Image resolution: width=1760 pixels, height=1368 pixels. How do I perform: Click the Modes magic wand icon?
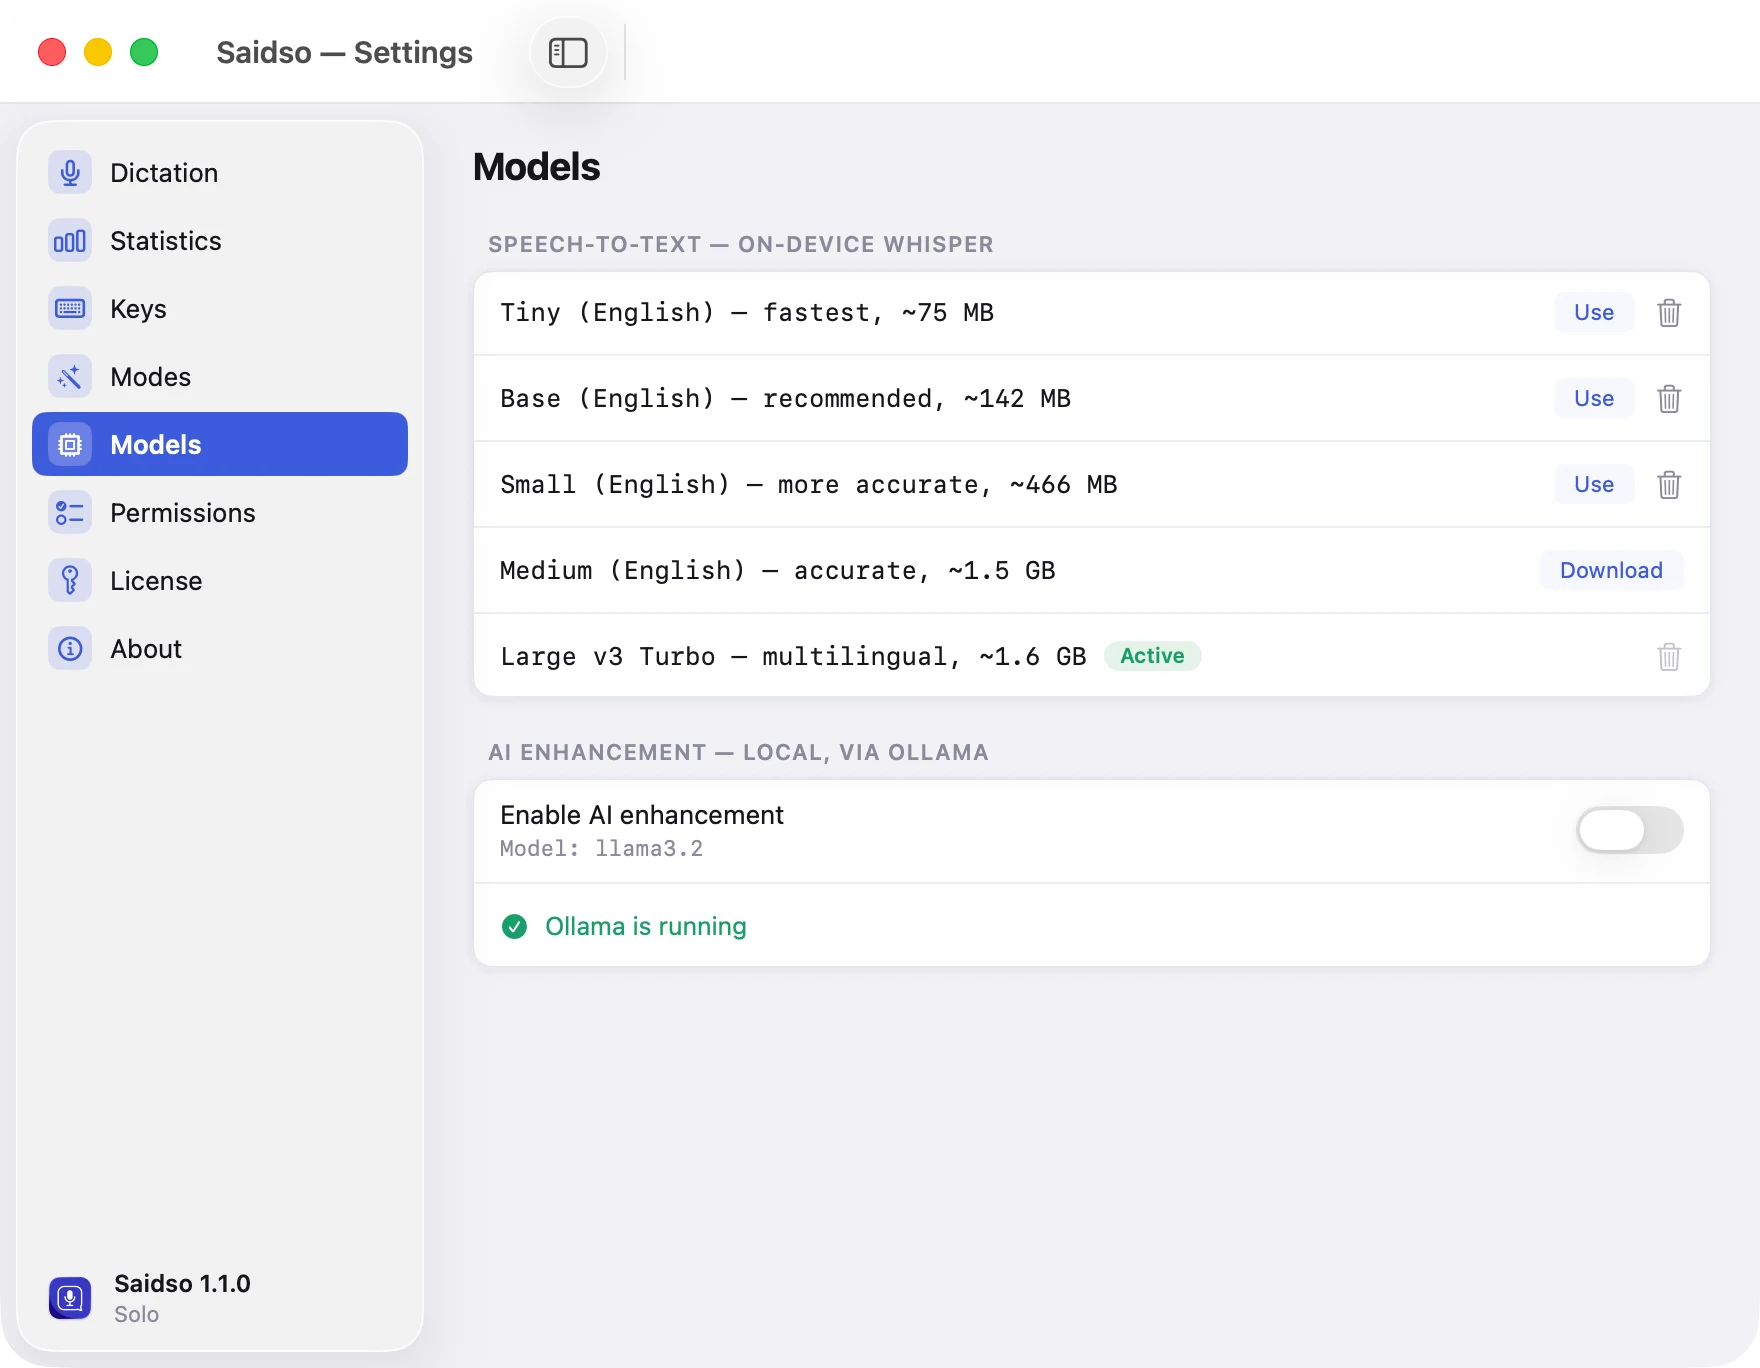coord(70,377)
